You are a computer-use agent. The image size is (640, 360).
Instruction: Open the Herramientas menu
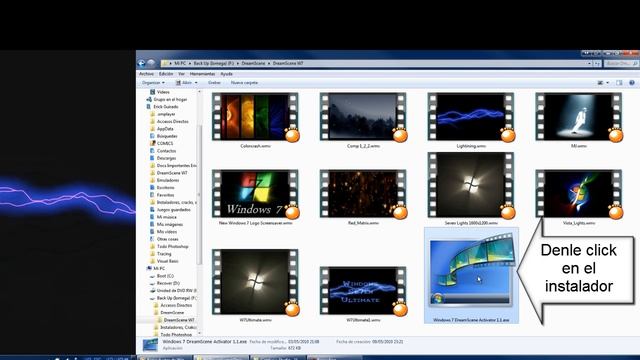click(x=202, y=74)
